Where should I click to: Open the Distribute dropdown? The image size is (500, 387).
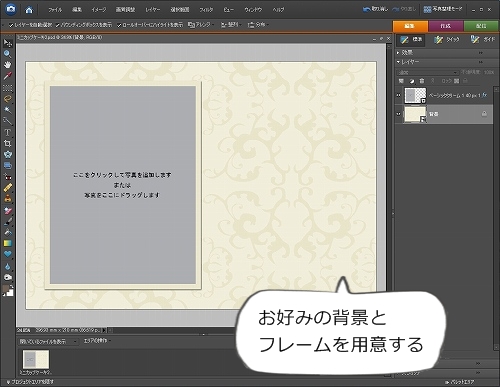258,25
